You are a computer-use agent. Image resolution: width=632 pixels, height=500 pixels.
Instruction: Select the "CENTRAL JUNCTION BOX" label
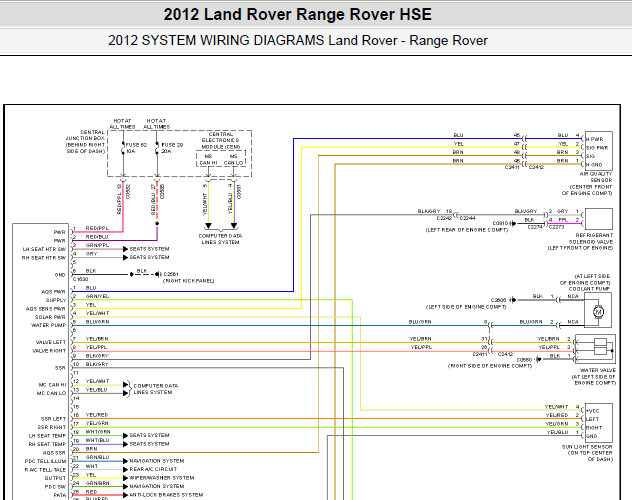tap(85, 141)
